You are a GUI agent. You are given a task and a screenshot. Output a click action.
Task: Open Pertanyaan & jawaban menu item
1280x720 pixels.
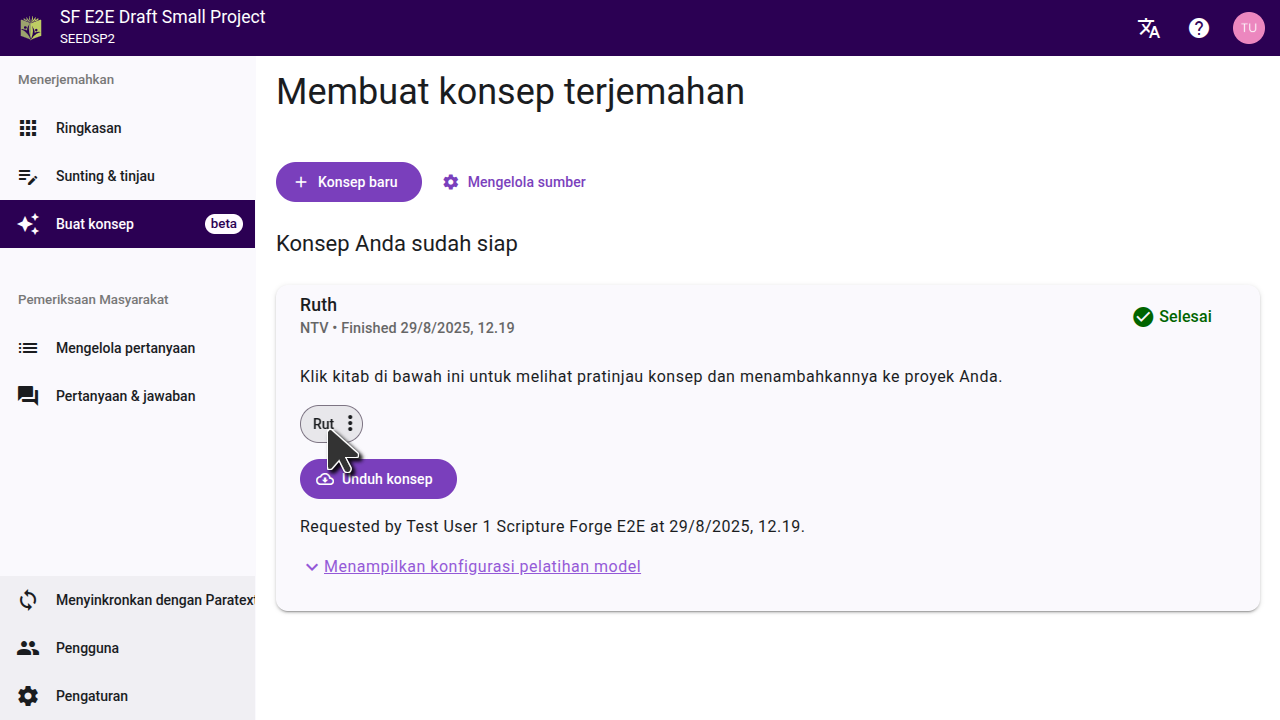pos(125,396)
